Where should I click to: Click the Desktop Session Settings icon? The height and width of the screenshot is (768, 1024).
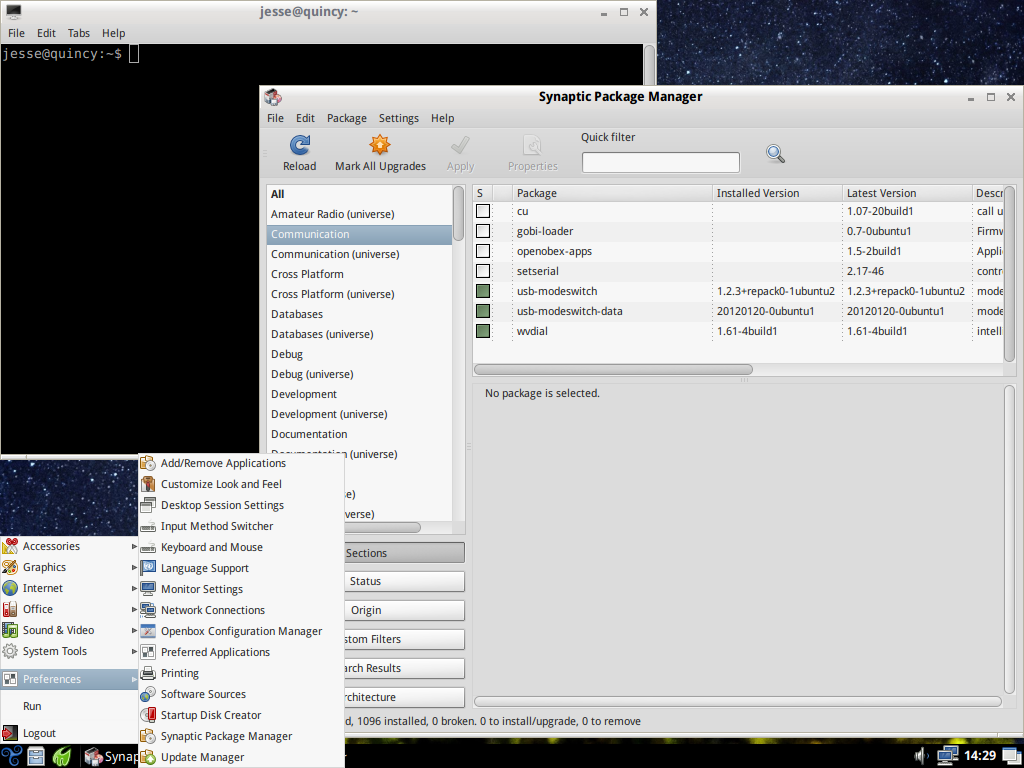(148, 505)
